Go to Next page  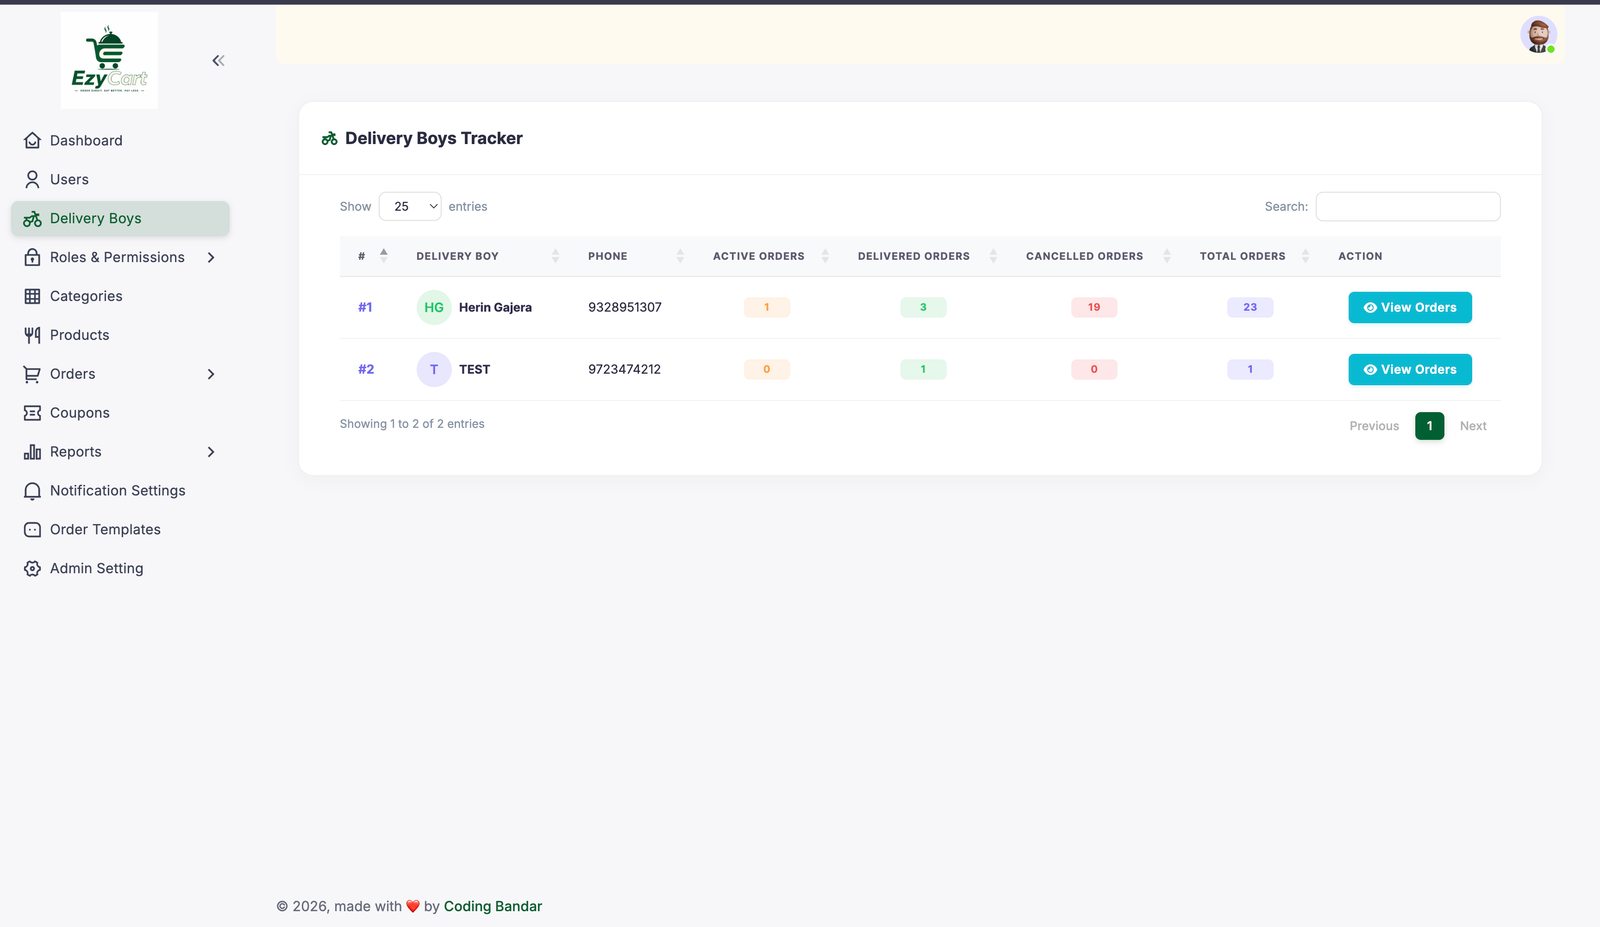pos(1473,426)
